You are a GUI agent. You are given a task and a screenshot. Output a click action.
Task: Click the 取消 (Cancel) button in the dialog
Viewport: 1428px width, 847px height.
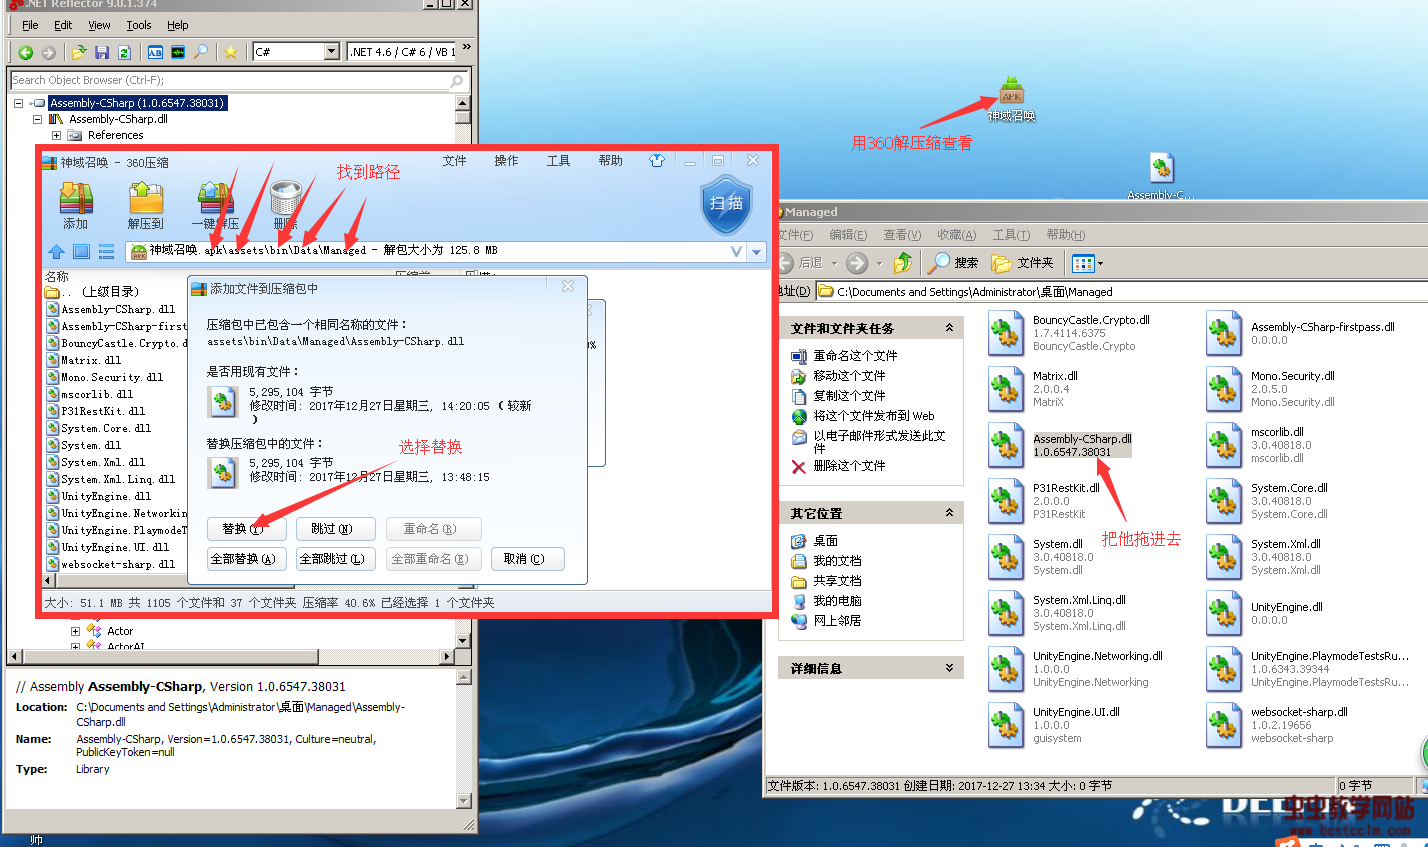(x=527, y=559)
